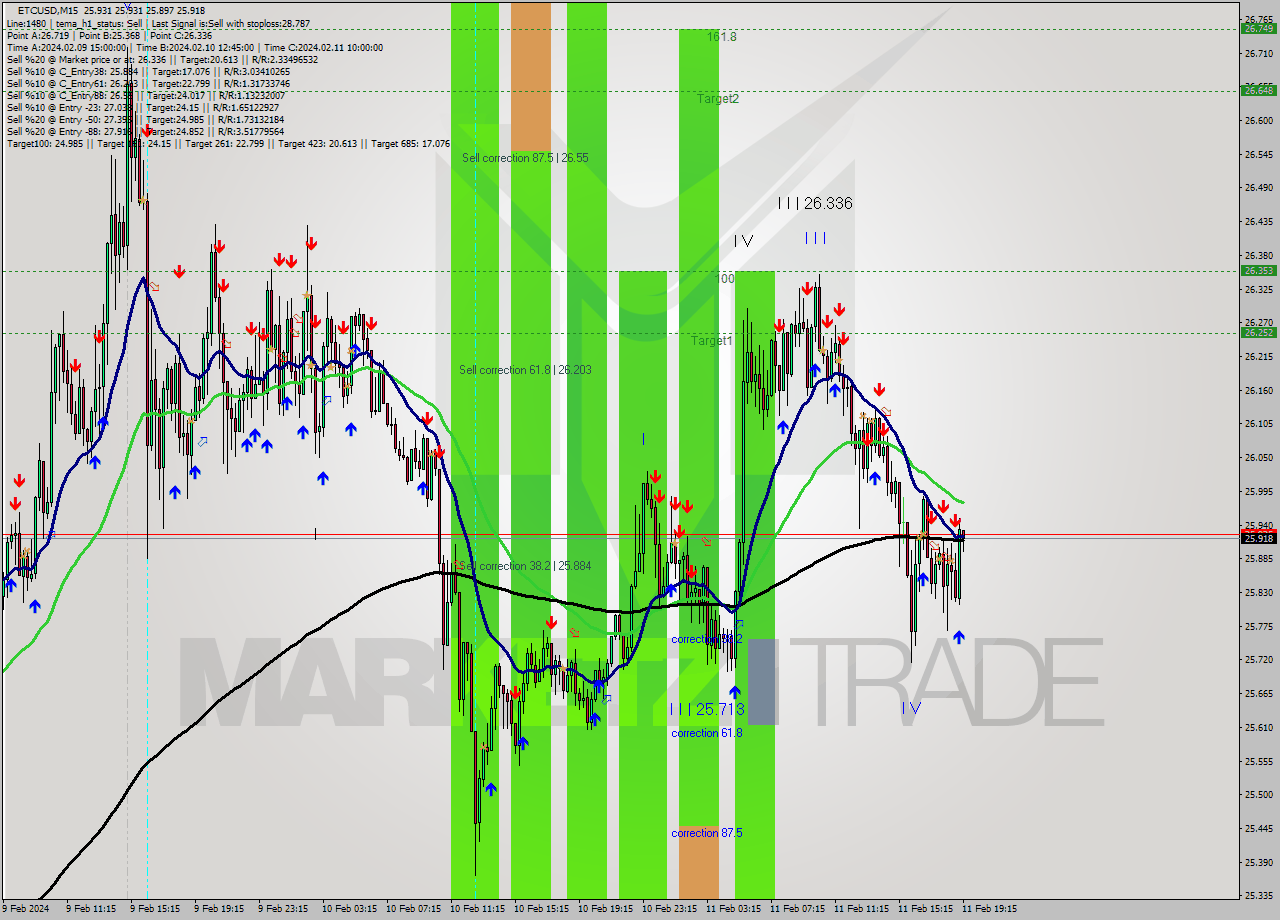This screenshot has height=920, width=1280.
Task: Click the current price tag 25.918
Action: point(1258,538)
